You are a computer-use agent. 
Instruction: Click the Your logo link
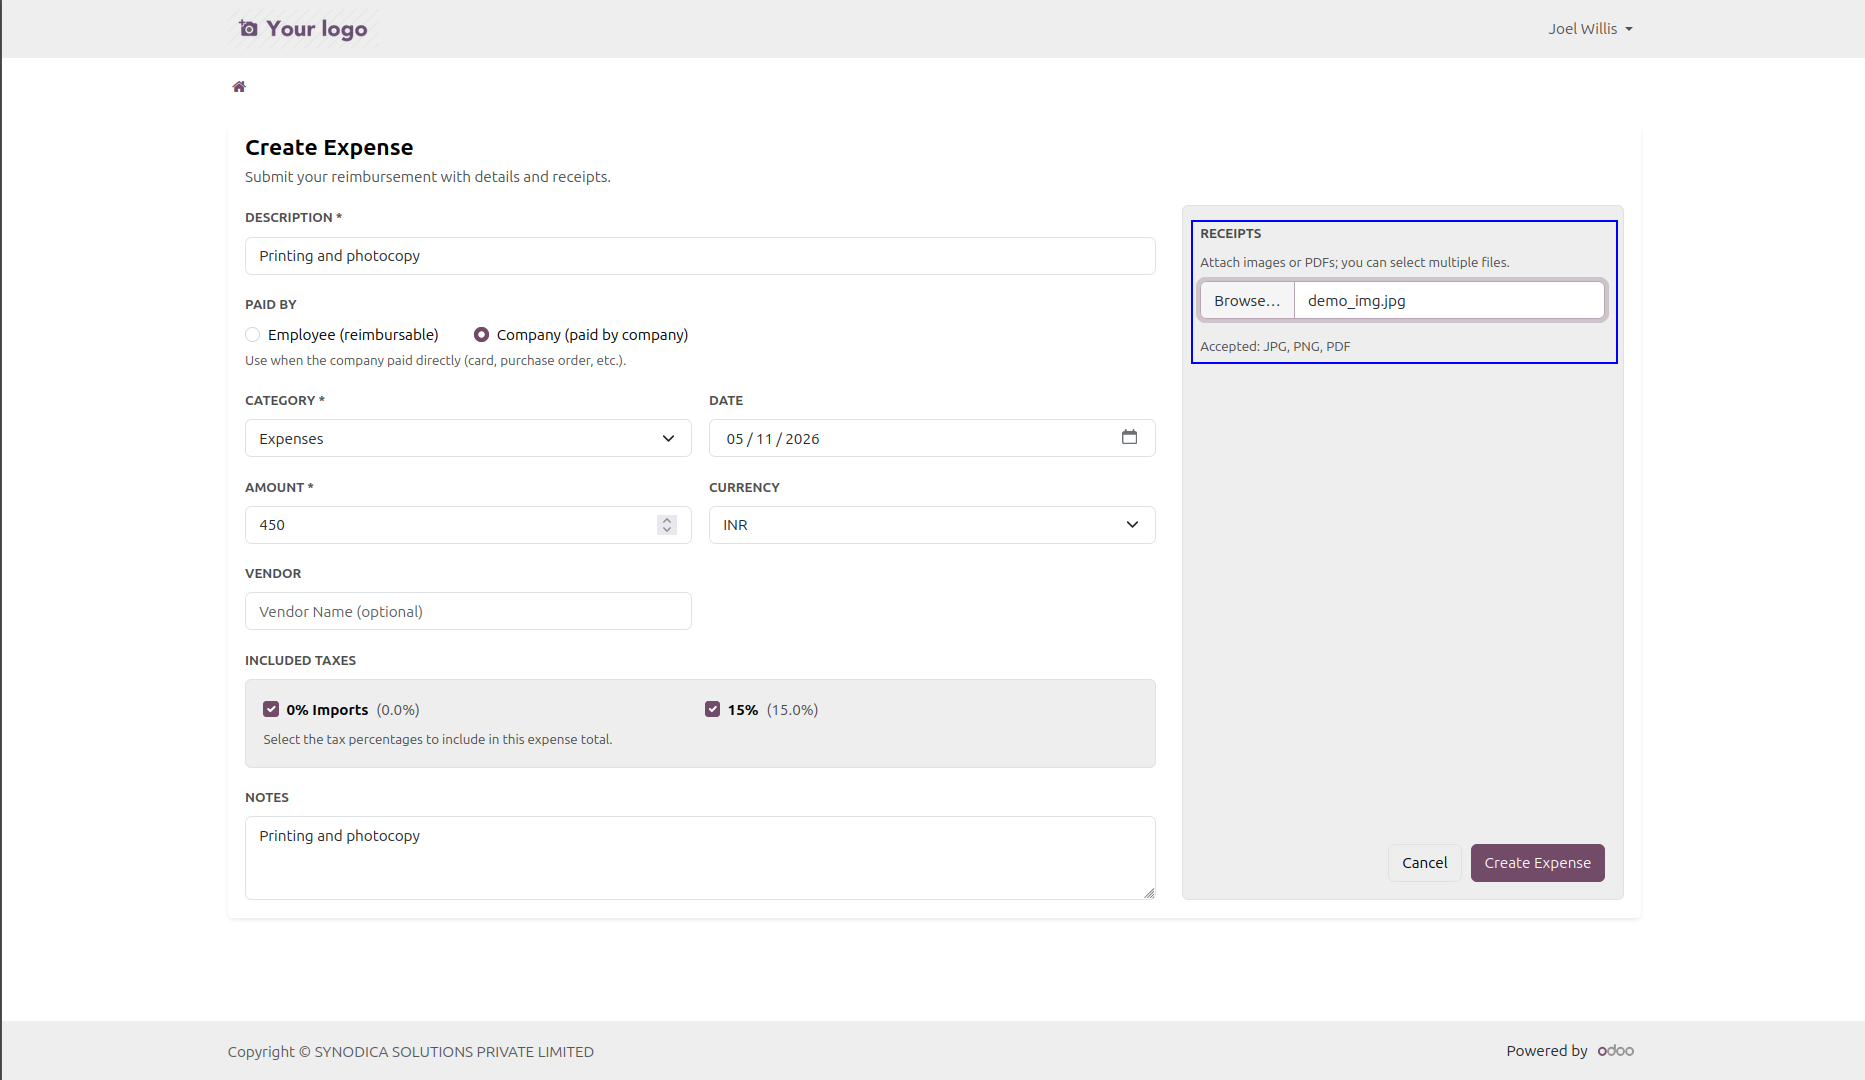pos(303,29)
